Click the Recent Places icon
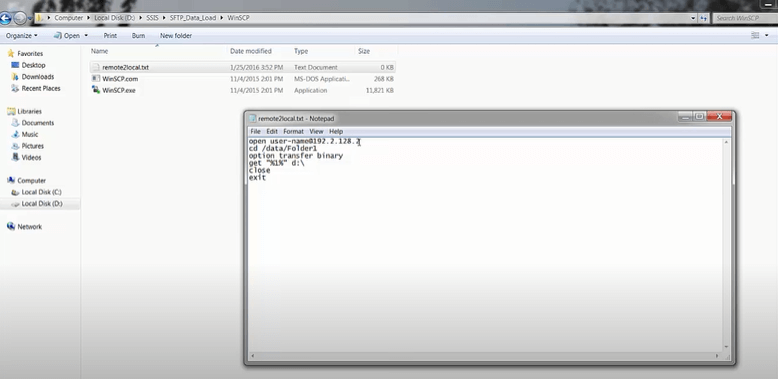The image size is (778, 379). click(x=15, y=88)
